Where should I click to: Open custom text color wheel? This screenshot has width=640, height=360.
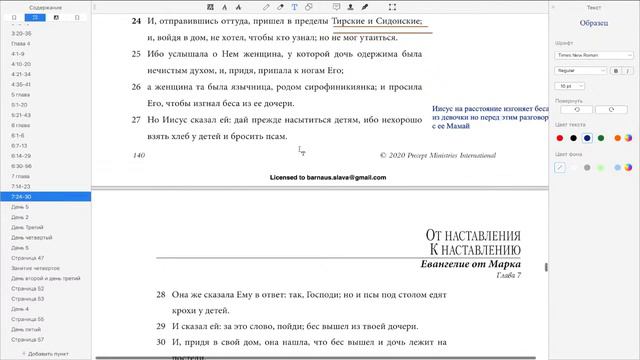click(x=629, y=138)
